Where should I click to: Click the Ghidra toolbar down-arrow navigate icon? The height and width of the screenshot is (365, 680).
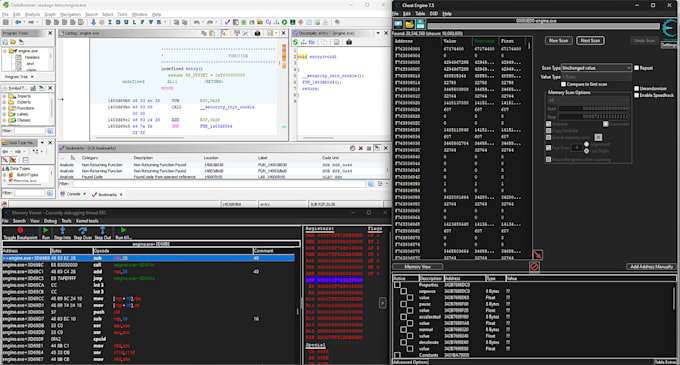pyautogui.click(x=93, y=22)
